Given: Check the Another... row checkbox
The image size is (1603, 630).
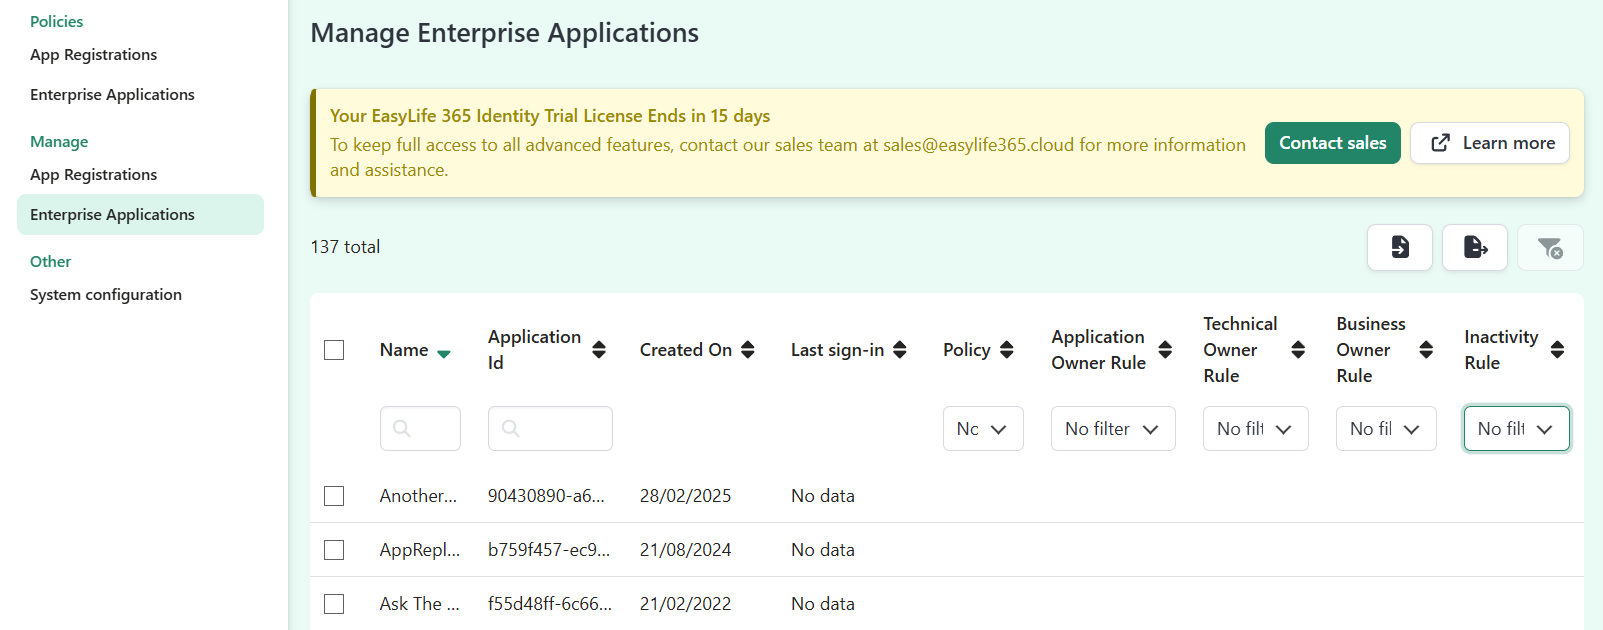Looking at the screenshot, I should [334, 496].
